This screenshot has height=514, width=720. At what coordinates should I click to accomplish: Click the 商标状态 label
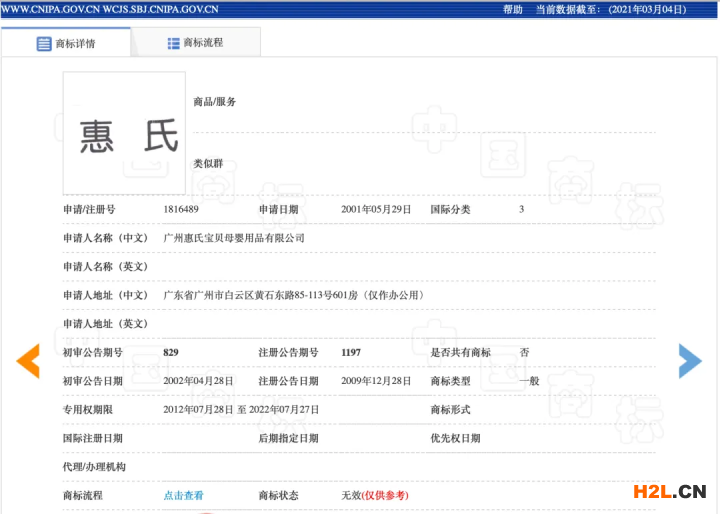pos(279,495)
